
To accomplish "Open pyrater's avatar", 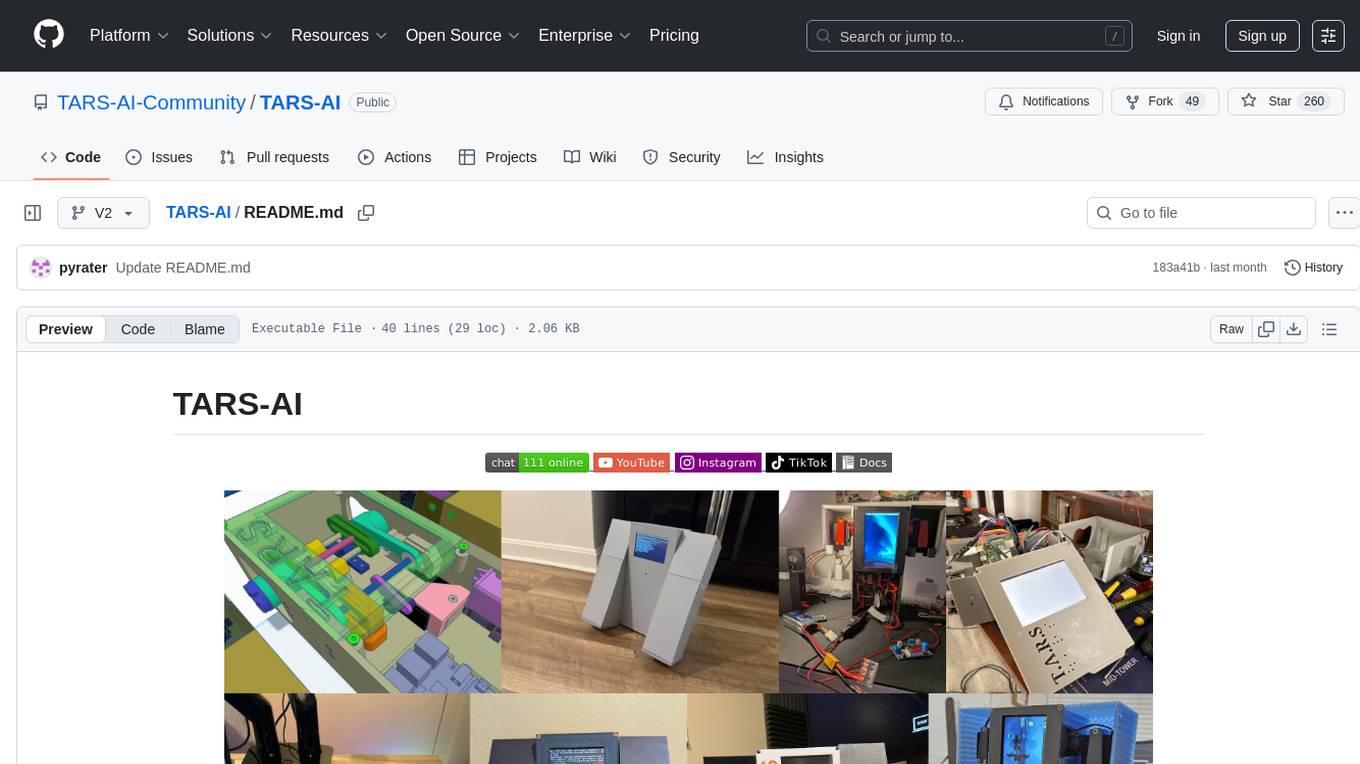I will 41,267.
